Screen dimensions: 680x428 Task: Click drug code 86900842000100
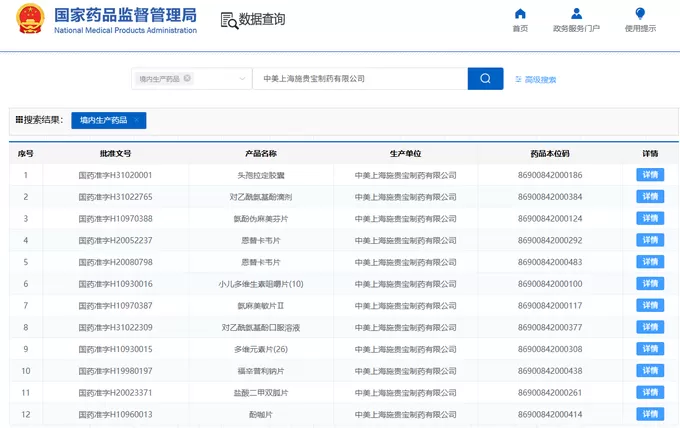tap(550, 284)
